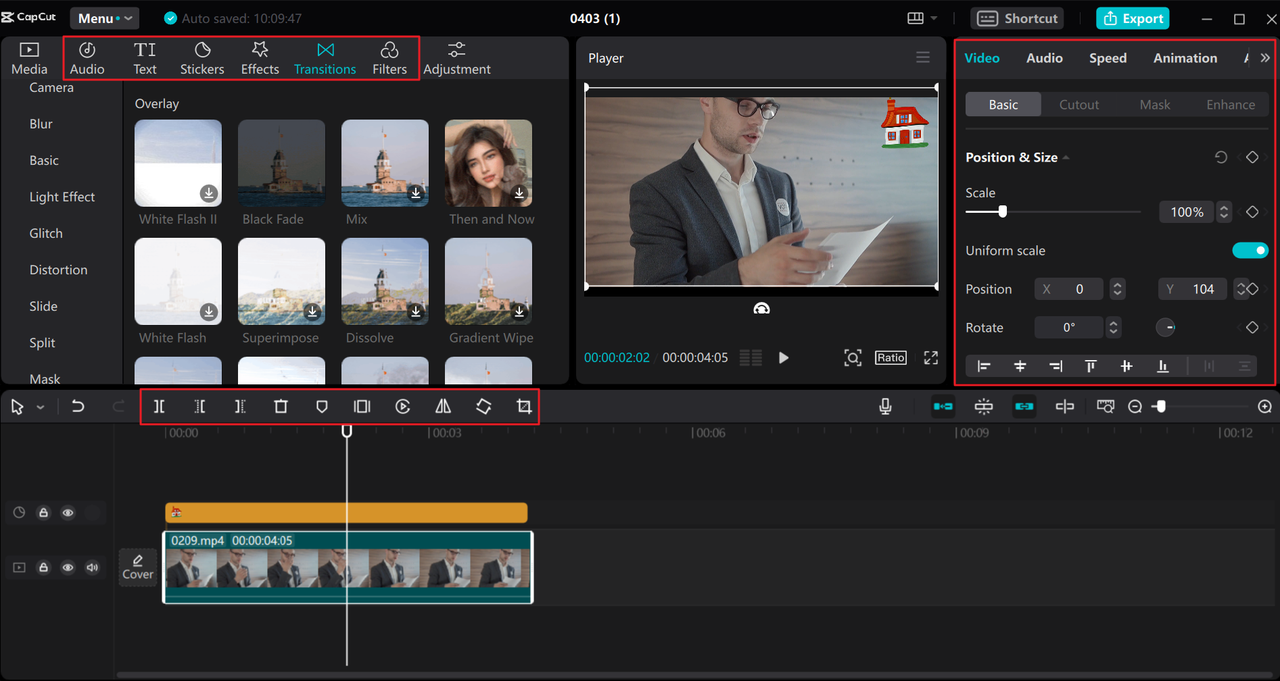Toggle auto snapping in timeline

[x=984, y=407]
